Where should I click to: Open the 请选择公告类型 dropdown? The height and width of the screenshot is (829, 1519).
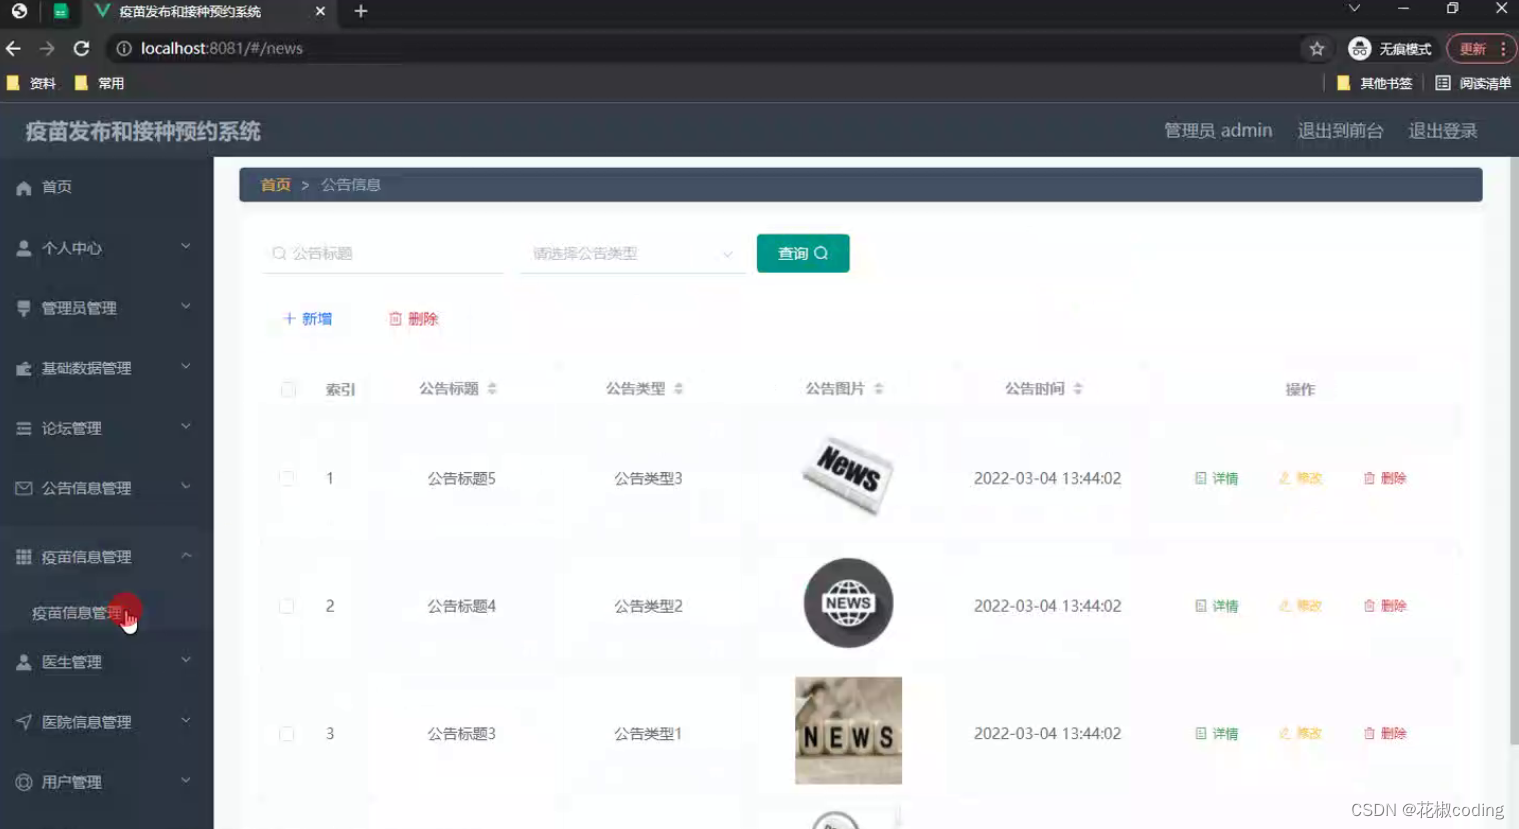pyautogui.click(x=632, y=253)
